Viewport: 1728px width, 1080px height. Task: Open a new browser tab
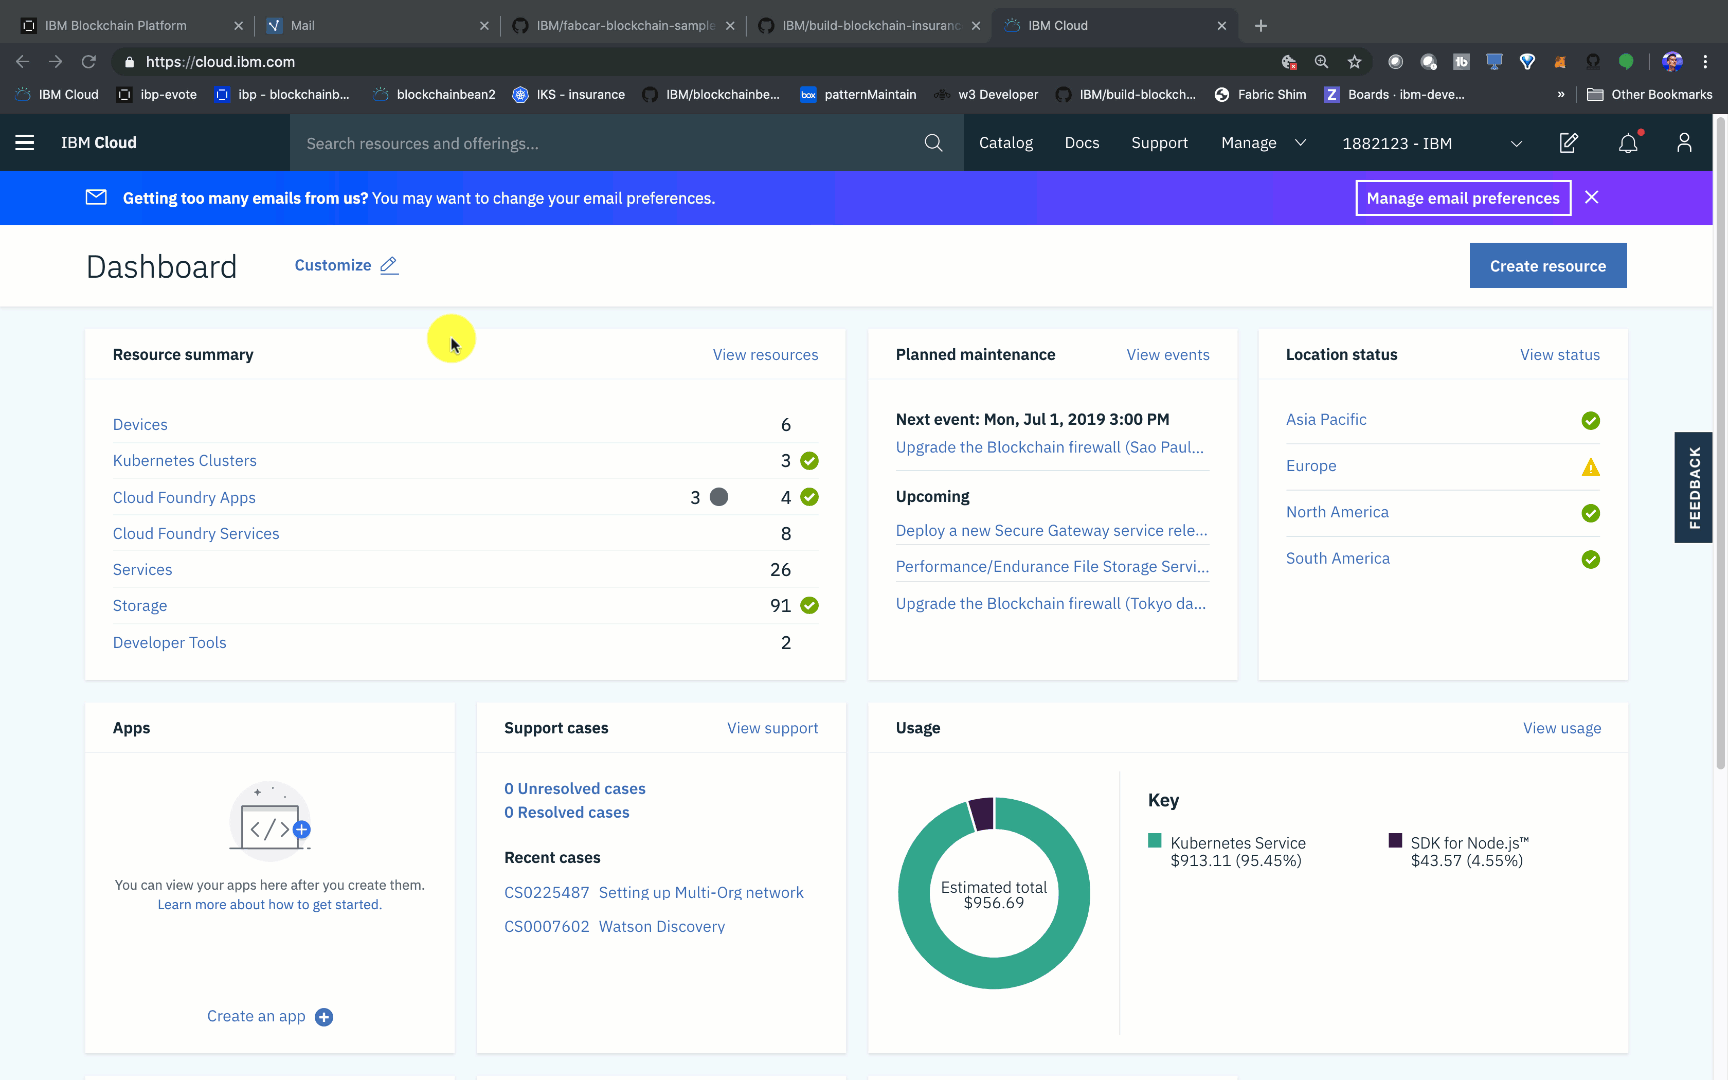click(1261, 26)
